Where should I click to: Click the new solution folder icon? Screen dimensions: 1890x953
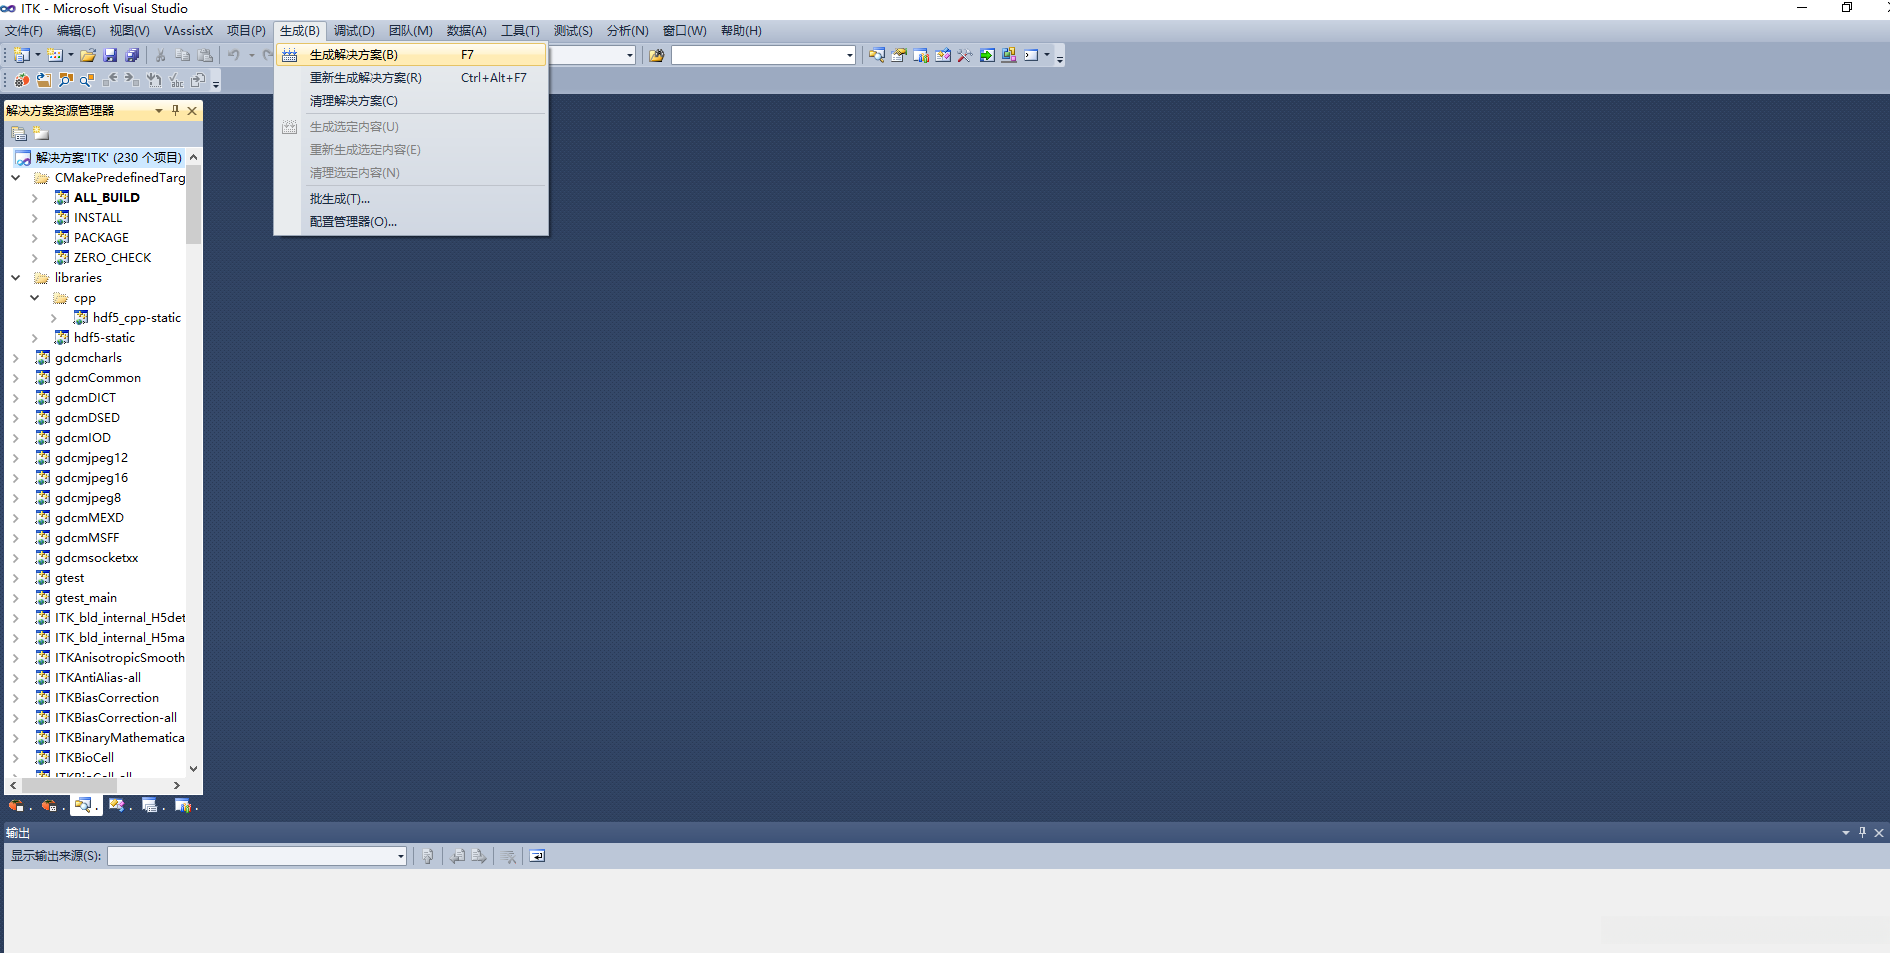pos(41,133)
